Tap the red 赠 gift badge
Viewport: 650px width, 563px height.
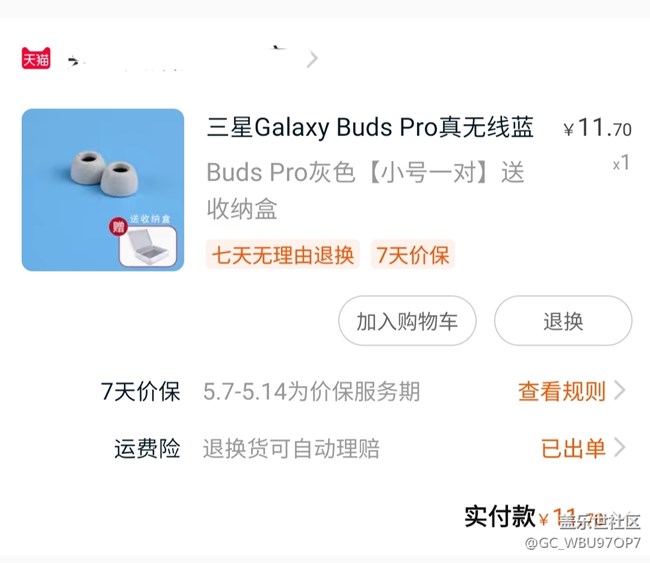point(118,227)
